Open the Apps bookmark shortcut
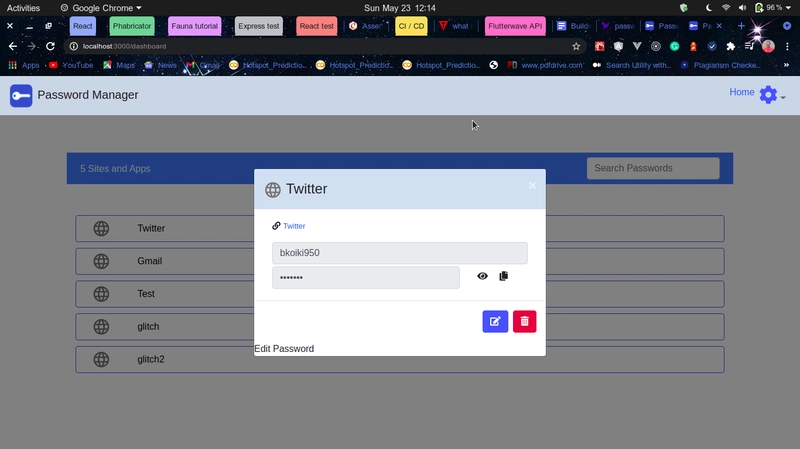This screenshot has width=800, height=449. (23, 65)
